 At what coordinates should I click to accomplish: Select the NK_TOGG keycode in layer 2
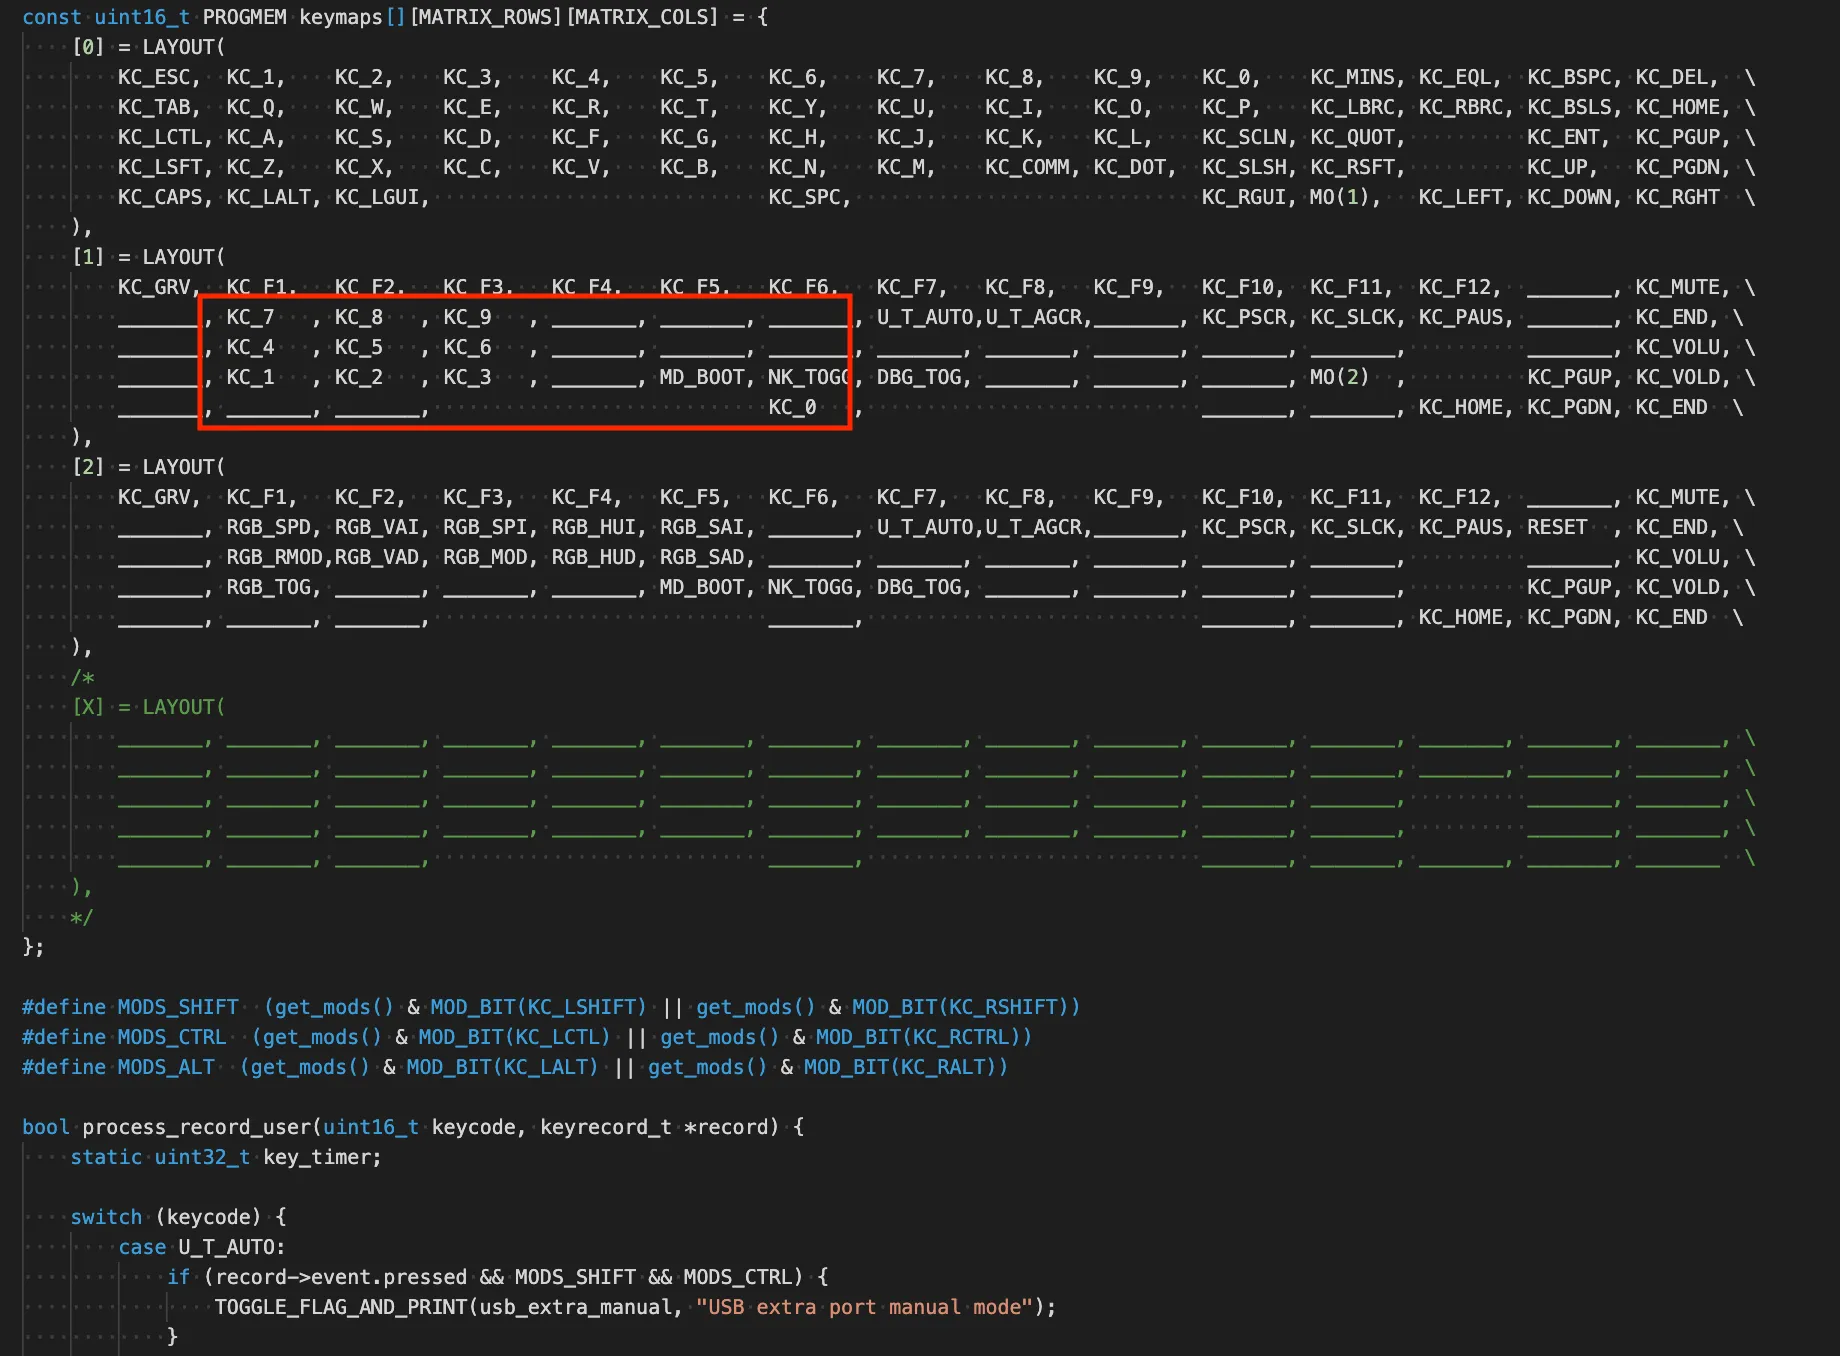click(x=810, y=587)
